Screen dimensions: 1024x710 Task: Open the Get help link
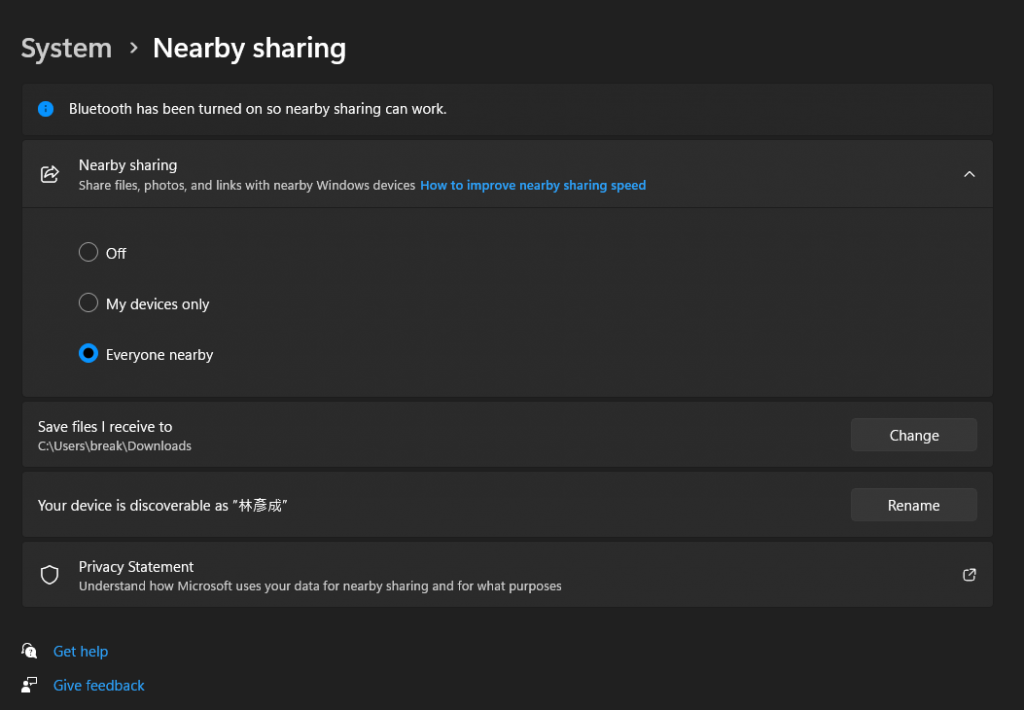[80, 651]
